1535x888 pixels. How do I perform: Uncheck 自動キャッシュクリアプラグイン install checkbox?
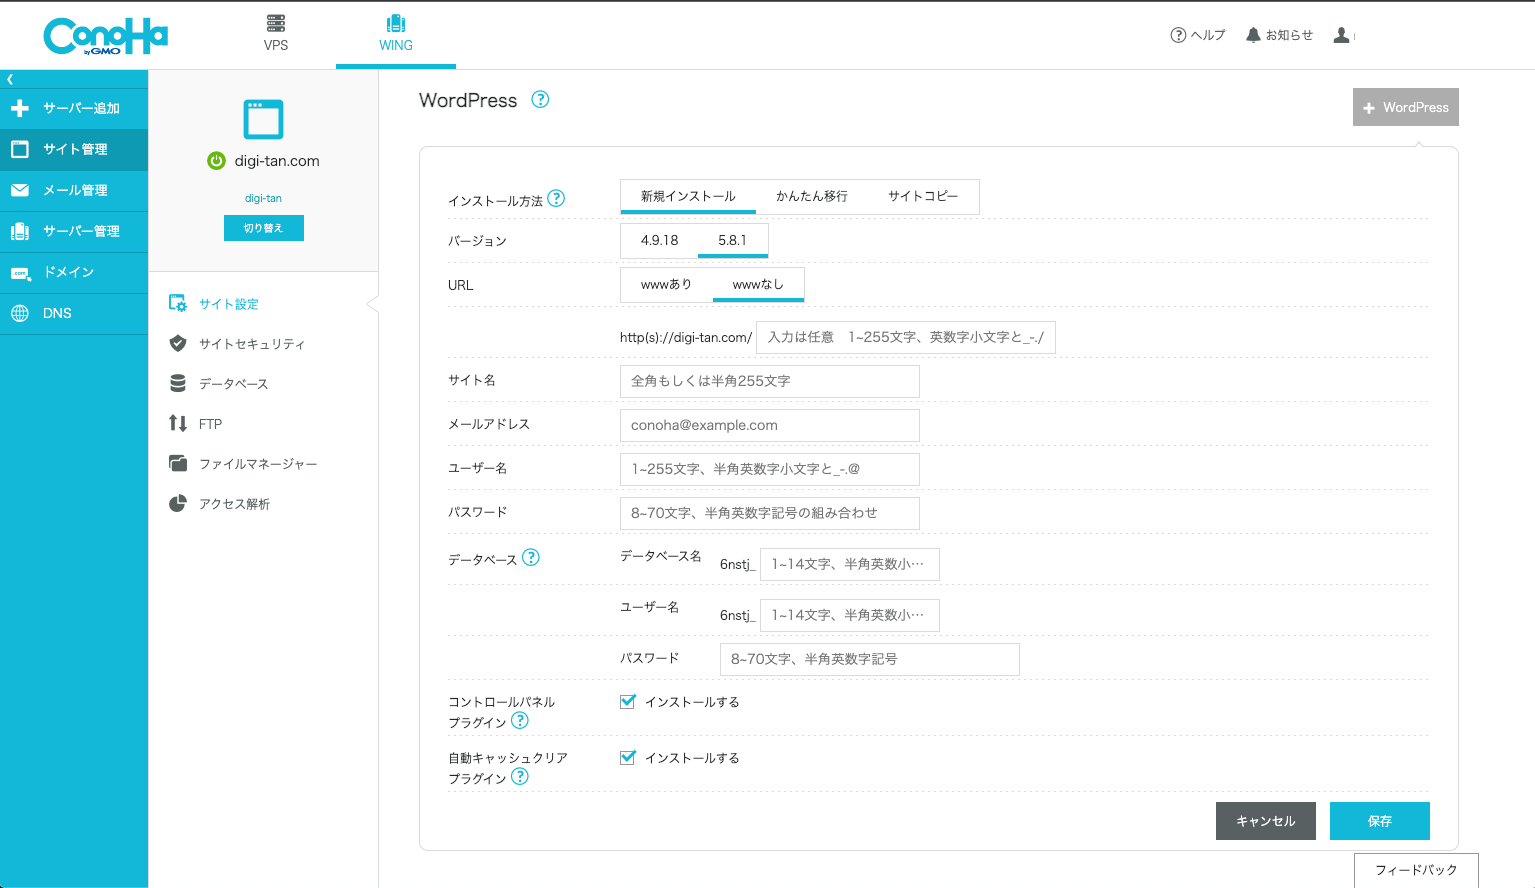coord(628,758)
